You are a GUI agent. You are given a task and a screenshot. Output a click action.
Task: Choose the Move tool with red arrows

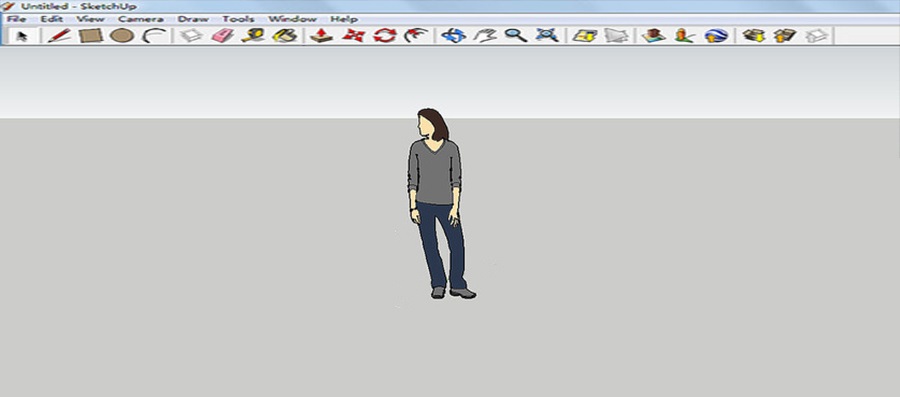pyautogui.click(x=354, y=36)
